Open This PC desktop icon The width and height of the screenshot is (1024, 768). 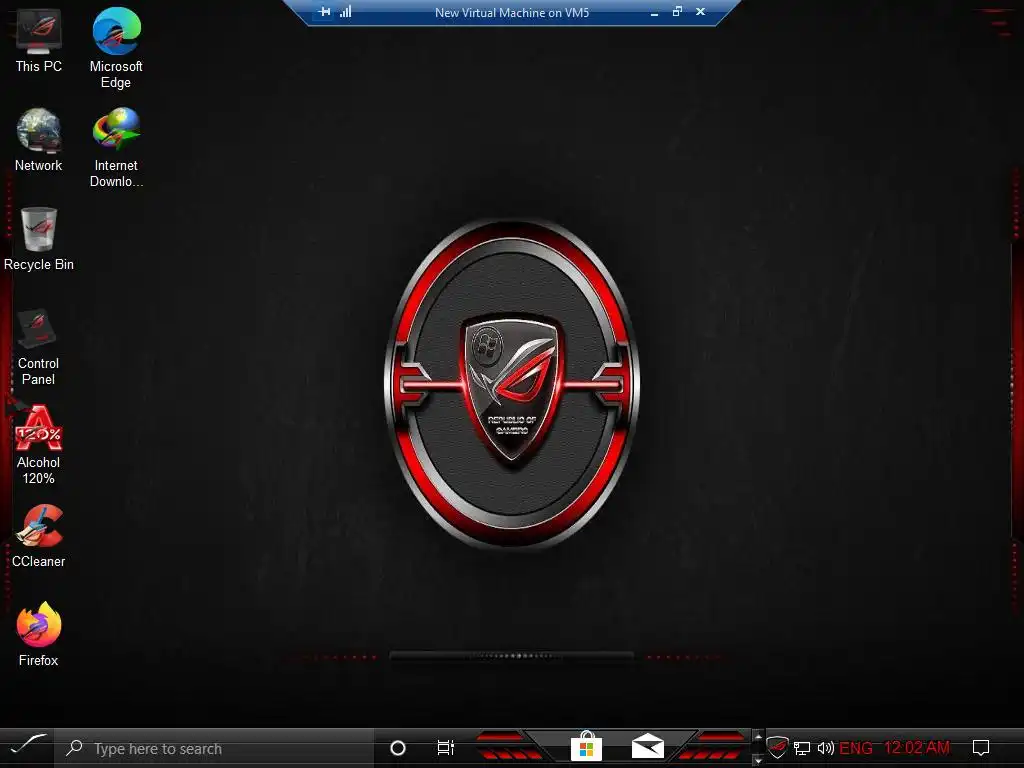click(x=39, y=40)
